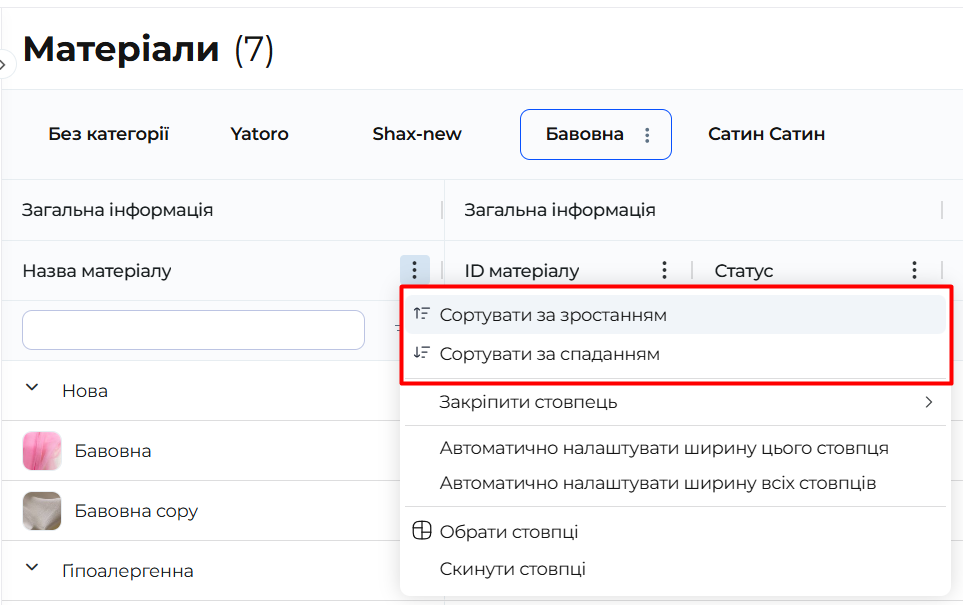Screen dimensions: 963x605
Task: Expand the Закріпити стовпець submenu arrow
Action: click(x=928, y=402)
